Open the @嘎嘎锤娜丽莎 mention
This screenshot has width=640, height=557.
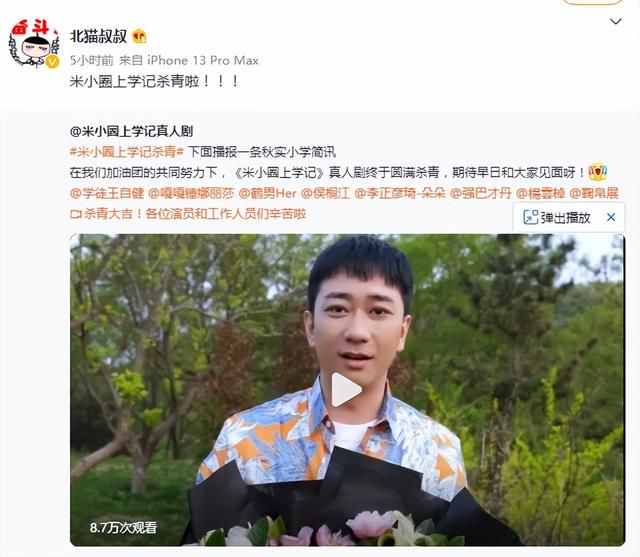pyautogui.click(x=191, y=193)
